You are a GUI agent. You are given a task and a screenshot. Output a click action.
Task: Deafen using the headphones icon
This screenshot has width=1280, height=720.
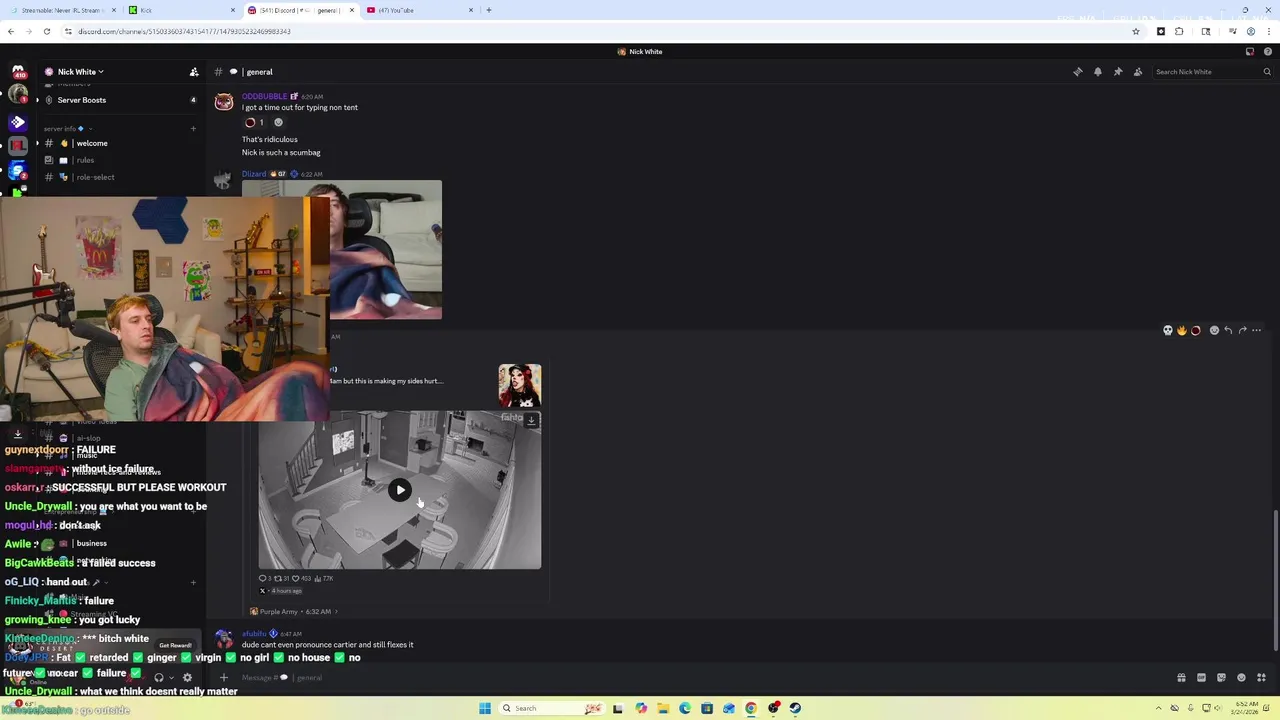(158, 677)
